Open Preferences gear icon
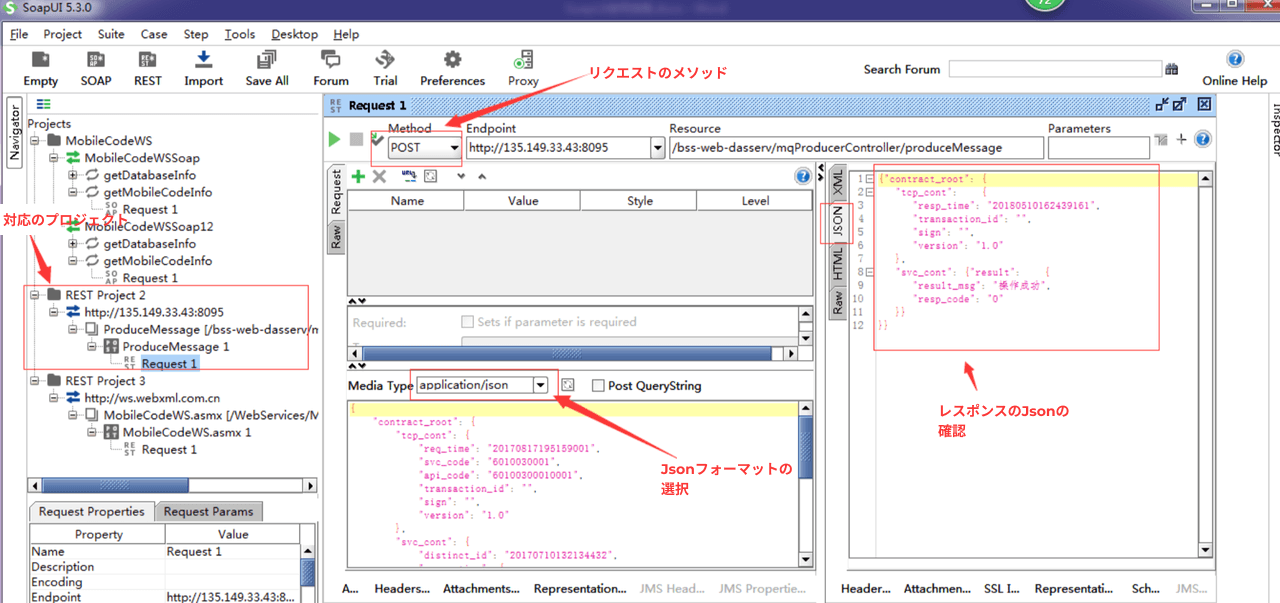The width and height of the screenshot is (1280, 603). coord(452,60)
